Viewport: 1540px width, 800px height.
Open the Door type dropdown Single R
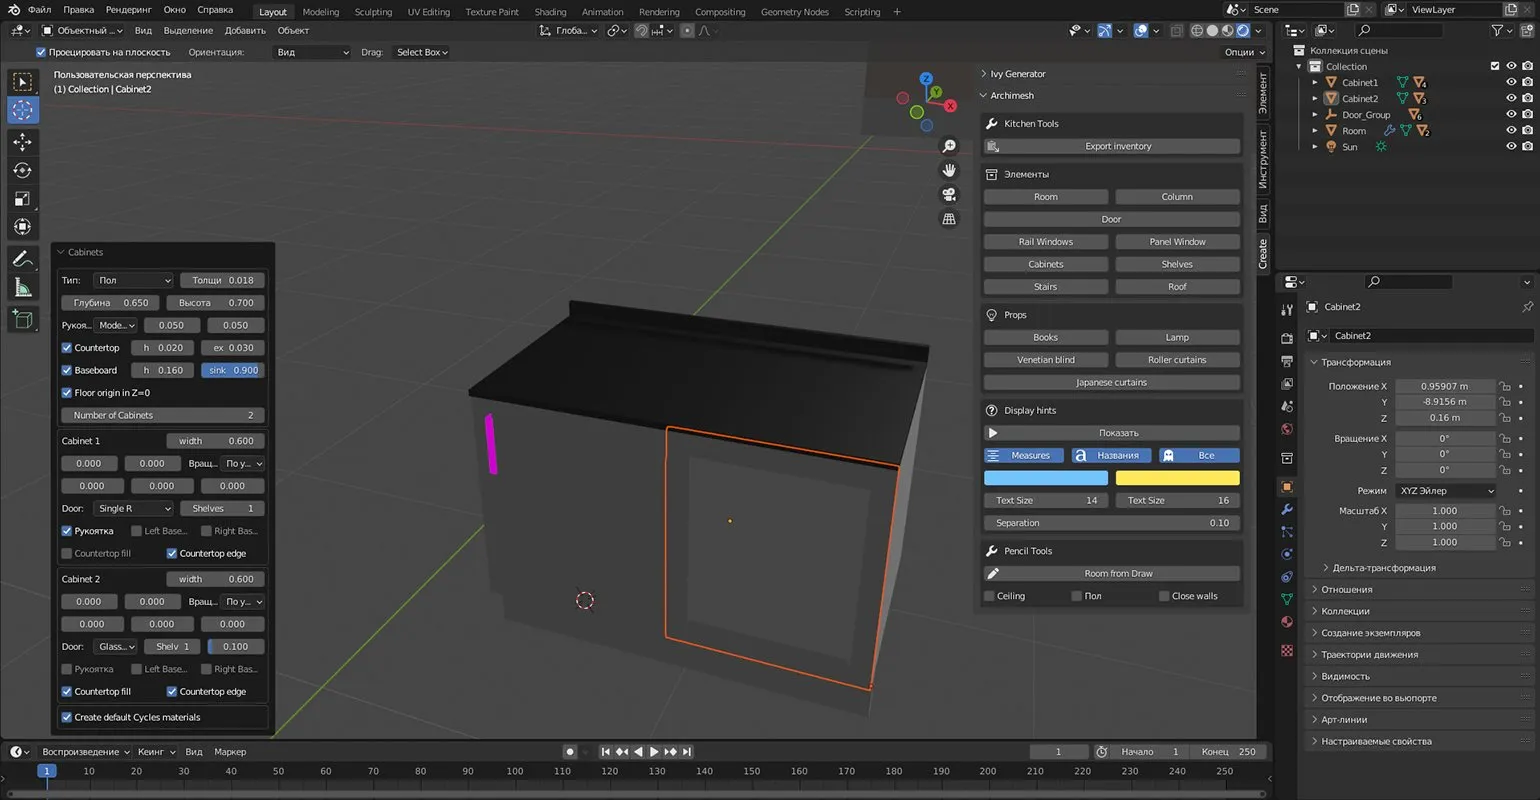point(133,509)
